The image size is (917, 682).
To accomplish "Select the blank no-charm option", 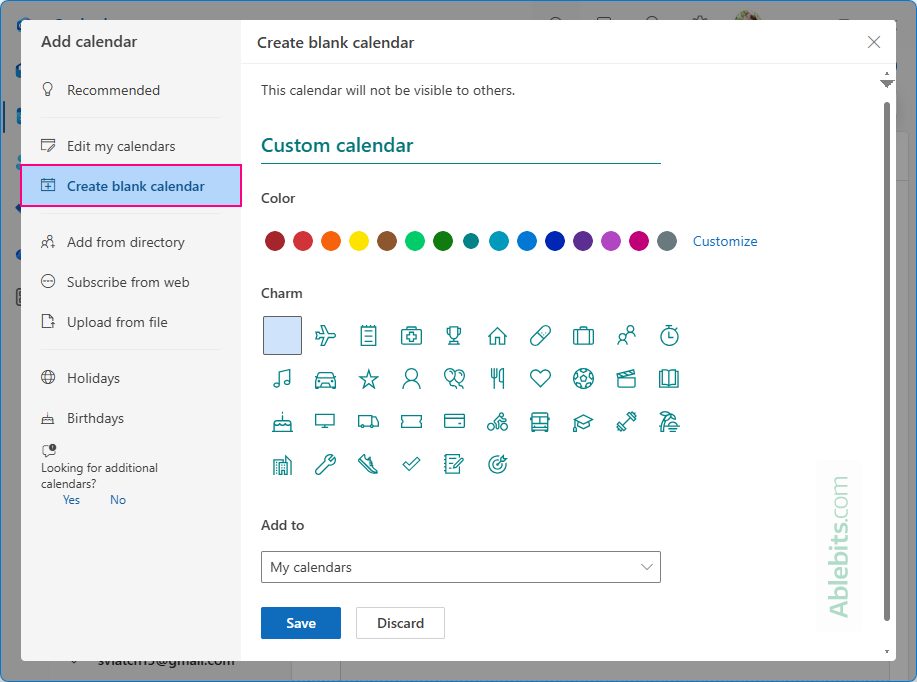I will (x=282, y=336).
